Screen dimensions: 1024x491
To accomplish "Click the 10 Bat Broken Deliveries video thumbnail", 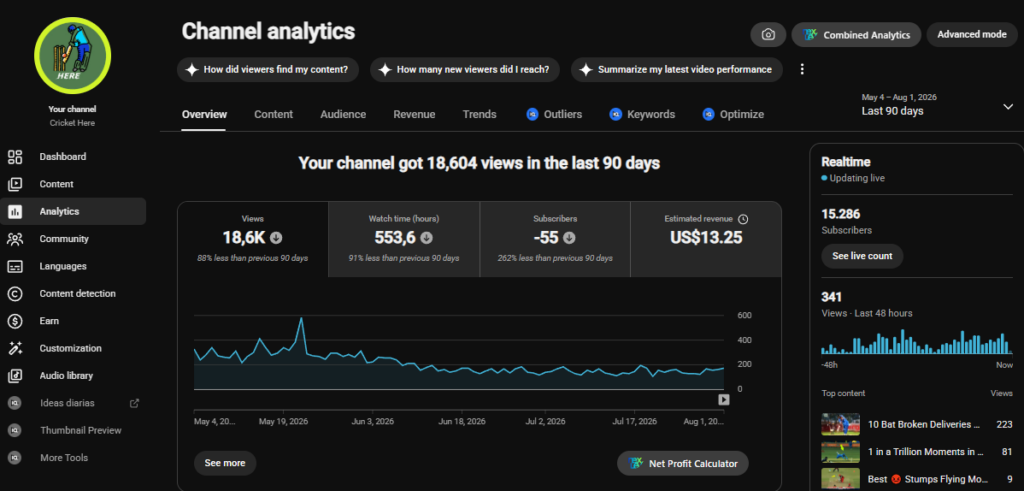I will pos(840,424).
